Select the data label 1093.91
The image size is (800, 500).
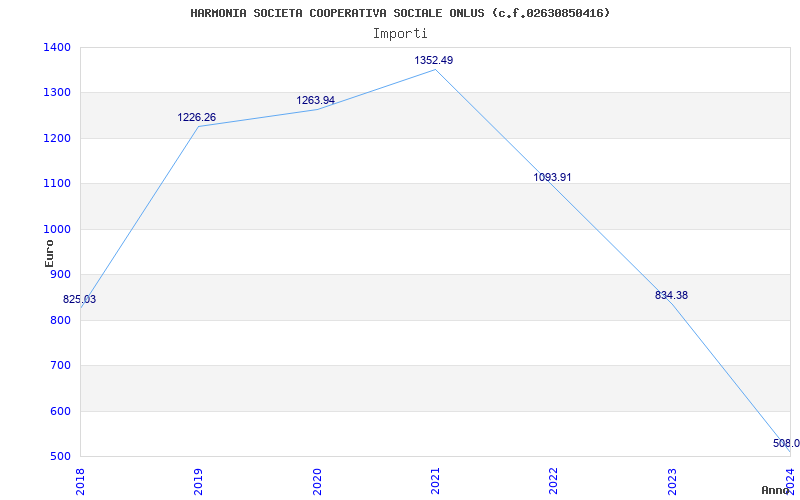tap(553, 178)
